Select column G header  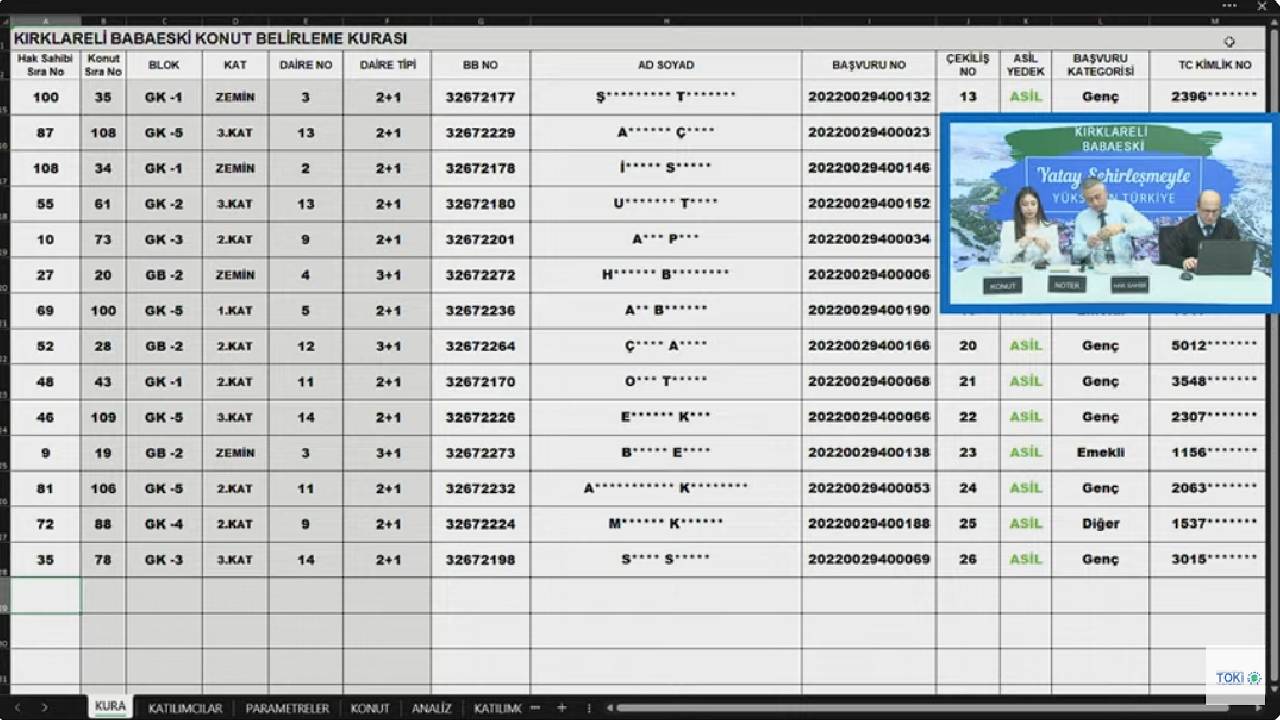click(x=481, y=20)
